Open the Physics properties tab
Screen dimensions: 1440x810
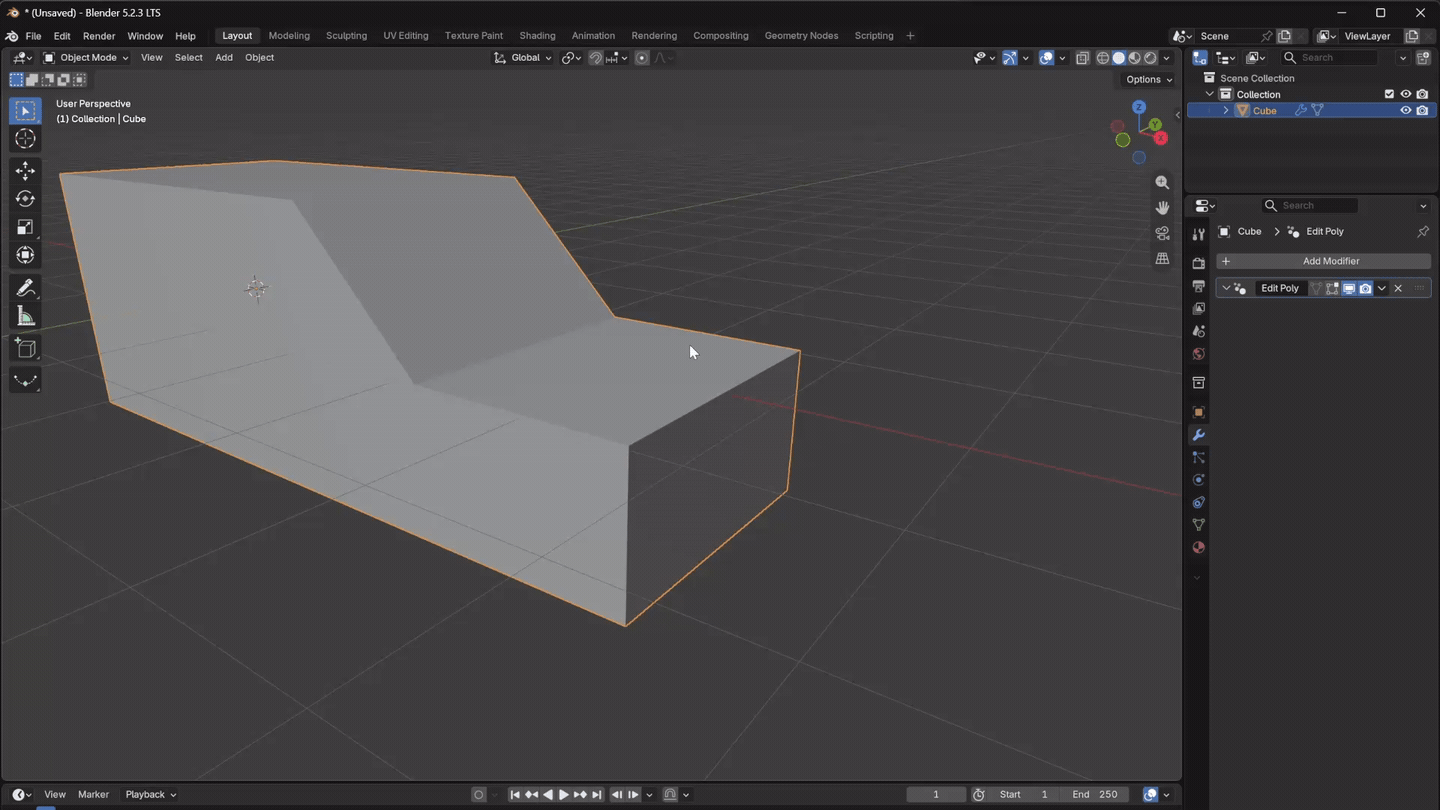coord(1198,480)
